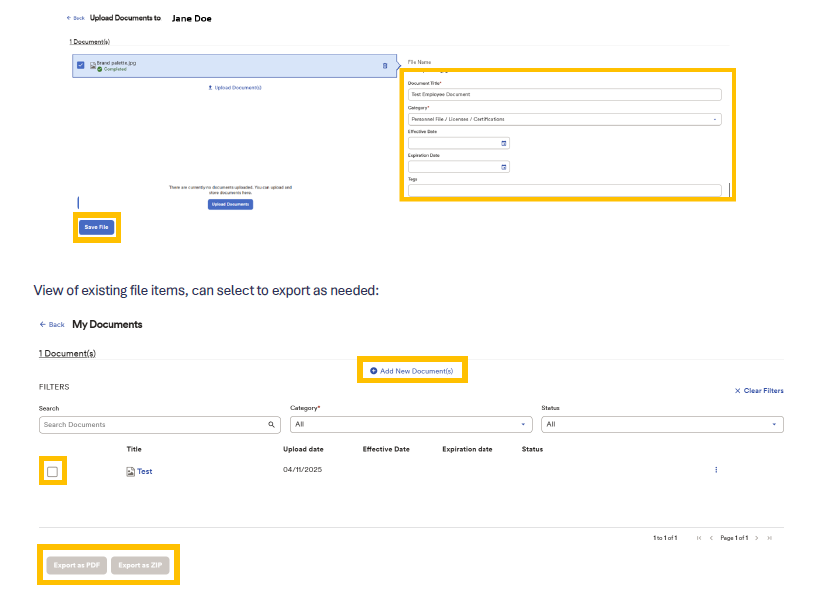The height and width of the screenshot is (595, 836).
Task: Go to the previous page of documents
Action: [x=711, y=538]
